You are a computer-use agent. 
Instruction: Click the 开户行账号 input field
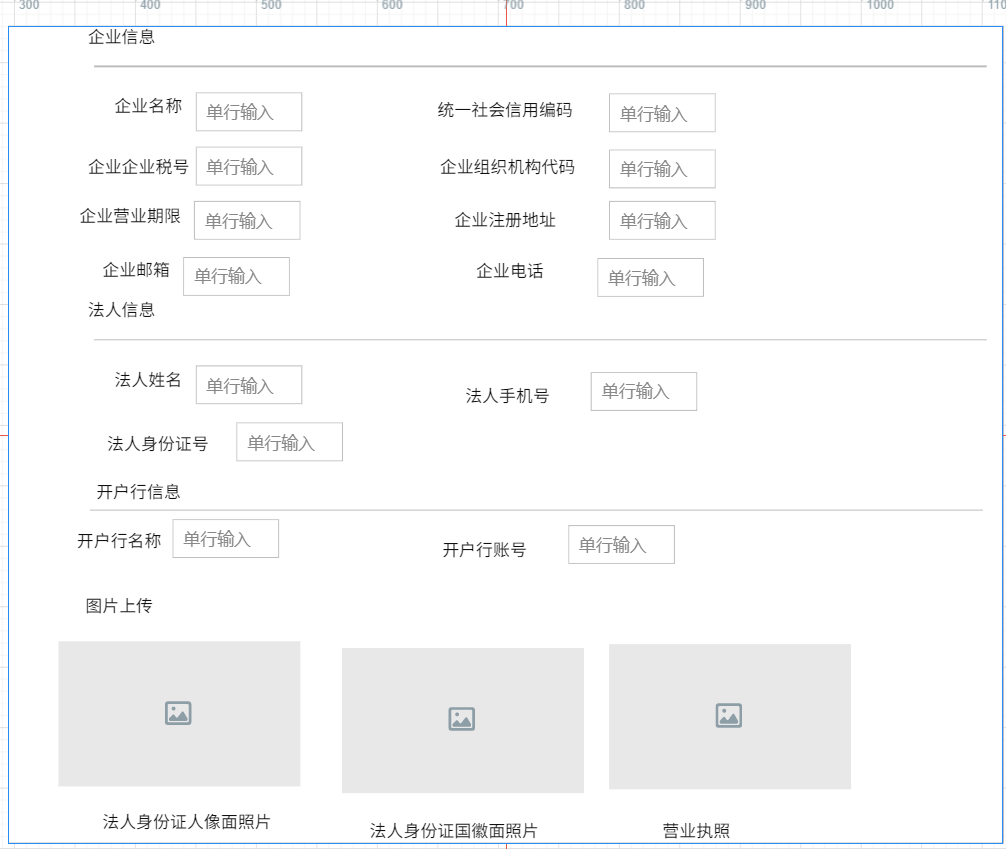click(x=622, y=545)
